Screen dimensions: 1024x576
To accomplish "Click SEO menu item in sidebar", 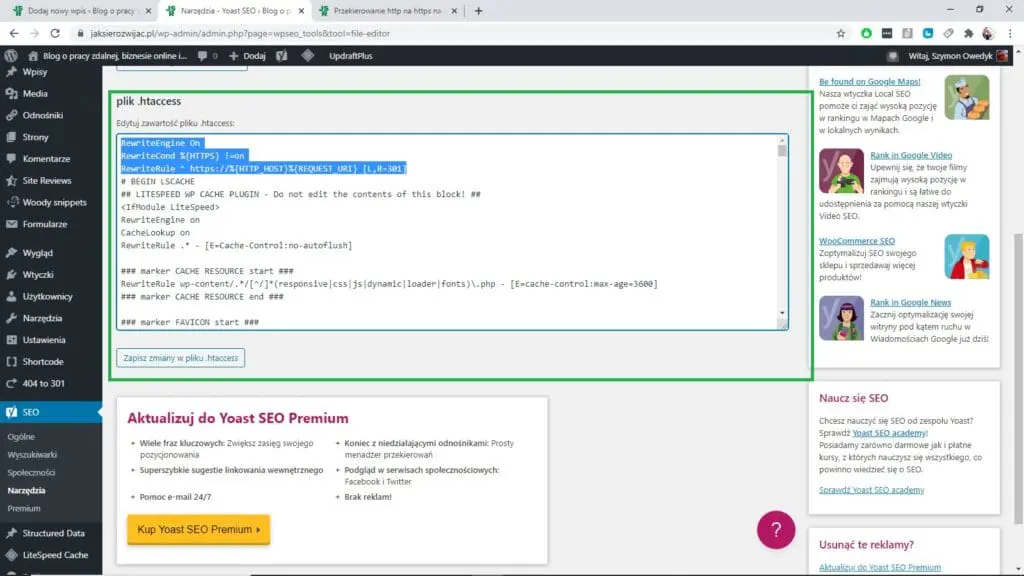I will pos(51,412).
